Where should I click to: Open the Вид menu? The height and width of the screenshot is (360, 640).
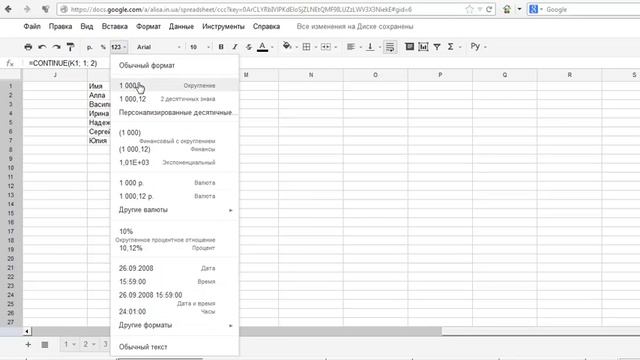87,27
